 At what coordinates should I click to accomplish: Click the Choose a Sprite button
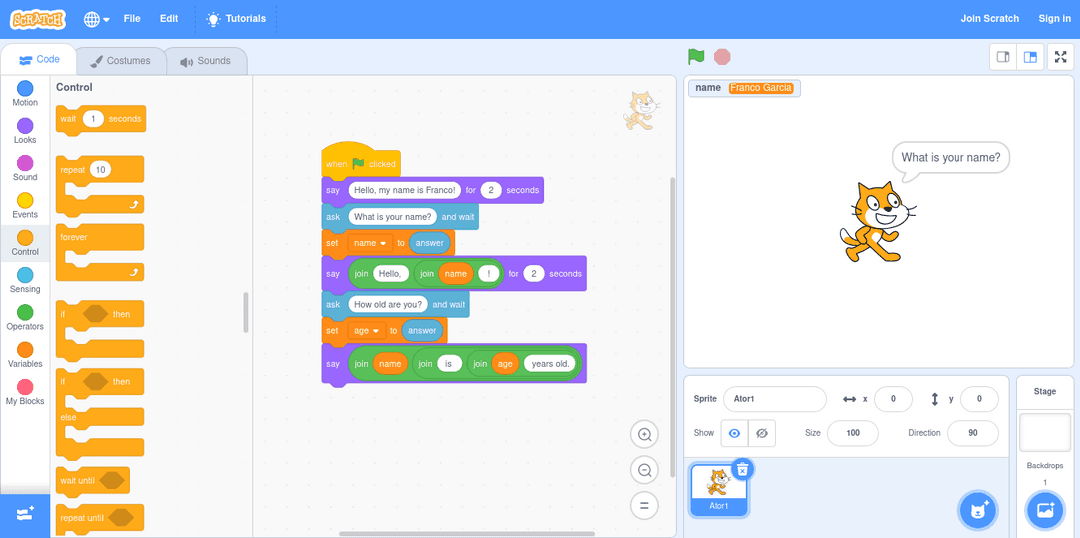977,510
